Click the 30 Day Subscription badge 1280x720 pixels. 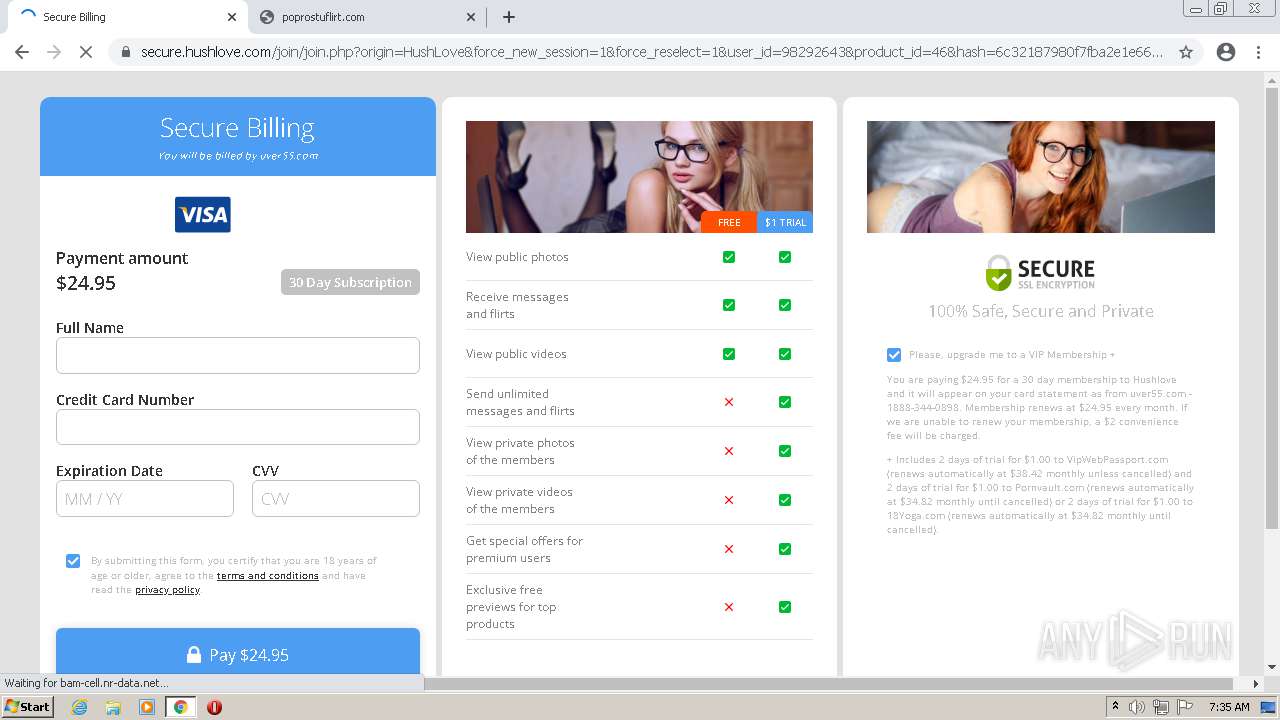[350, 282]
